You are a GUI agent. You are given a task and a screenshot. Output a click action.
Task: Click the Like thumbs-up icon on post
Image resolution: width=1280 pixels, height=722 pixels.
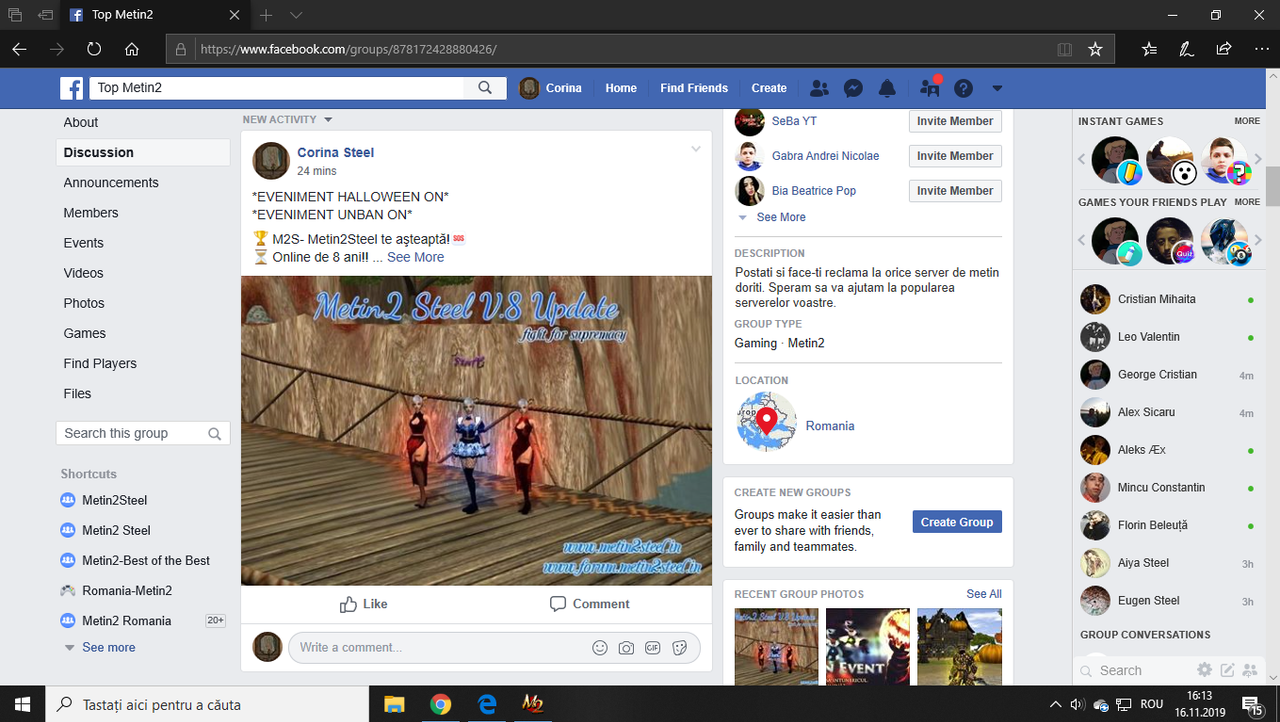point(348,604)
